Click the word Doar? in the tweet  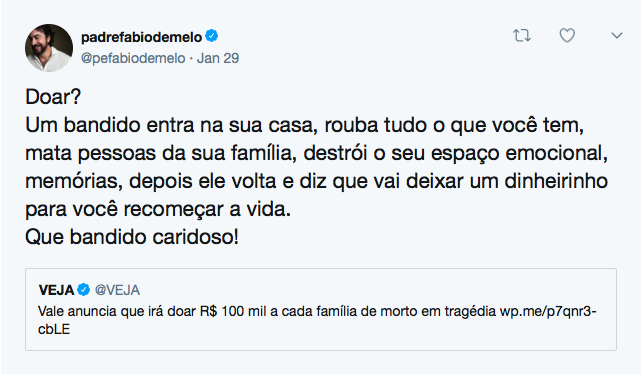coord(53,97)
